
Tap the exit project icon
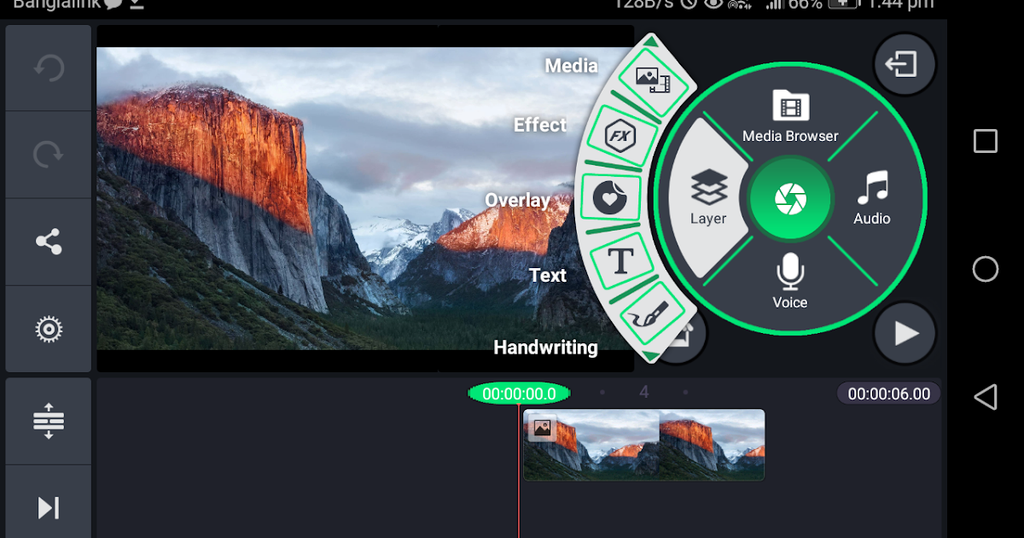pyautogui.click(x=904, y=64)
